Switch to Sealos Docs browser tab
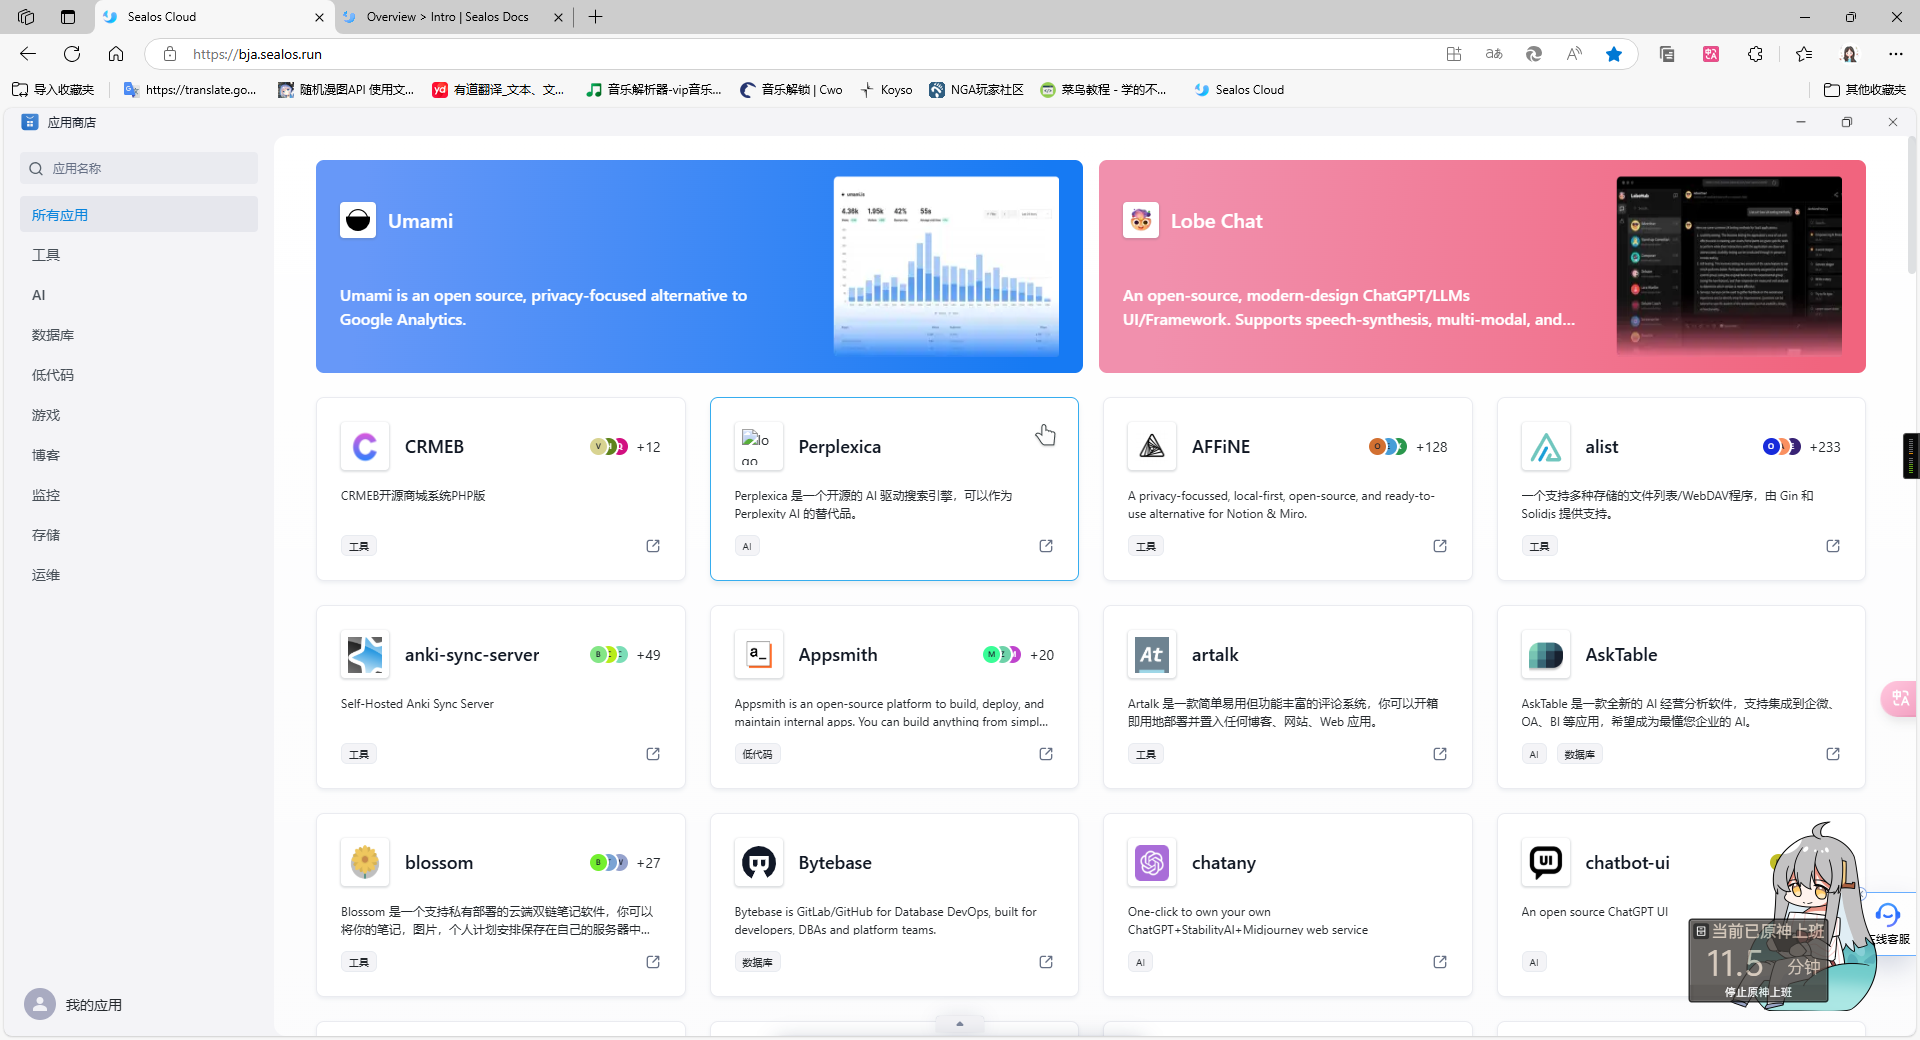This screenshot has width=1920, height=1040. (447, 17)
